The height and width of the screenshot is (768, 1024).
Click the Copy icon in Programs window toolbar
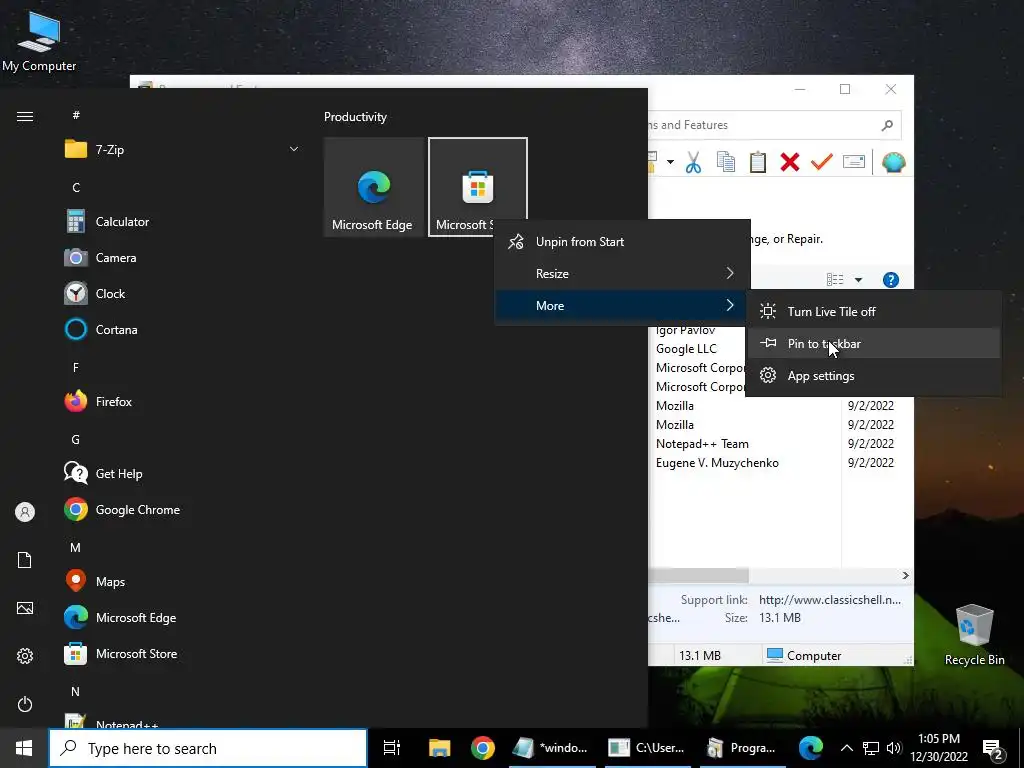tap(726, 162)
